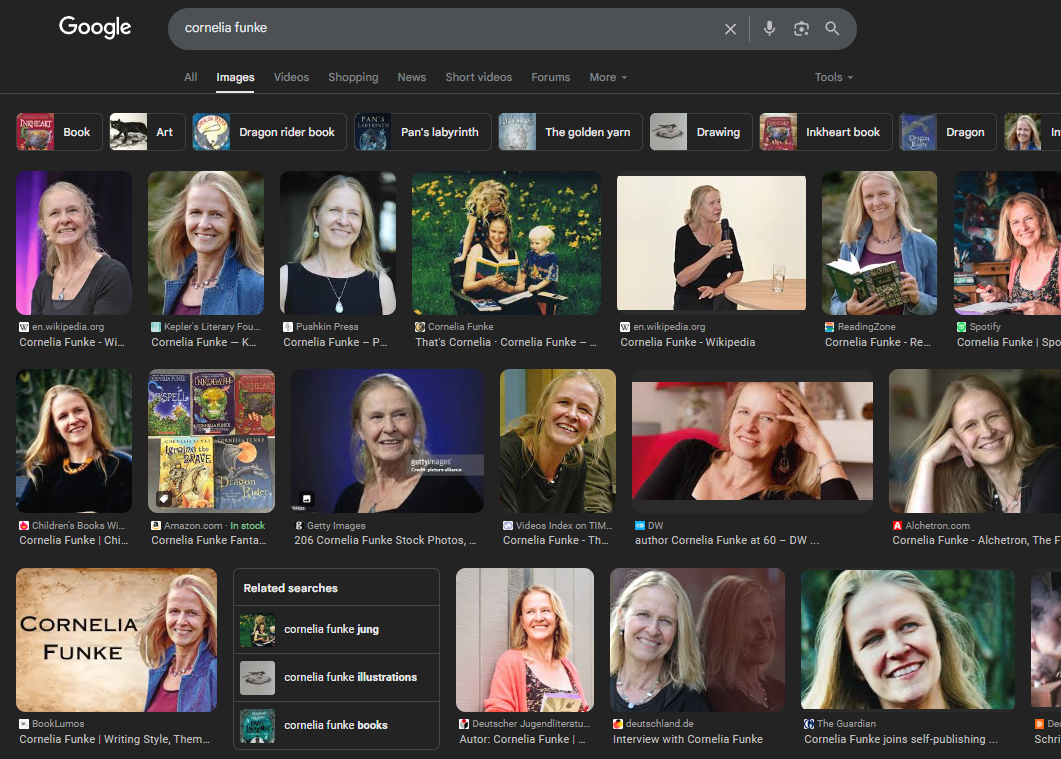The height and width of the screenshot is (759, 1061).
Task: Click related search cornelia funke books
Action: click(x=336, y=725)
